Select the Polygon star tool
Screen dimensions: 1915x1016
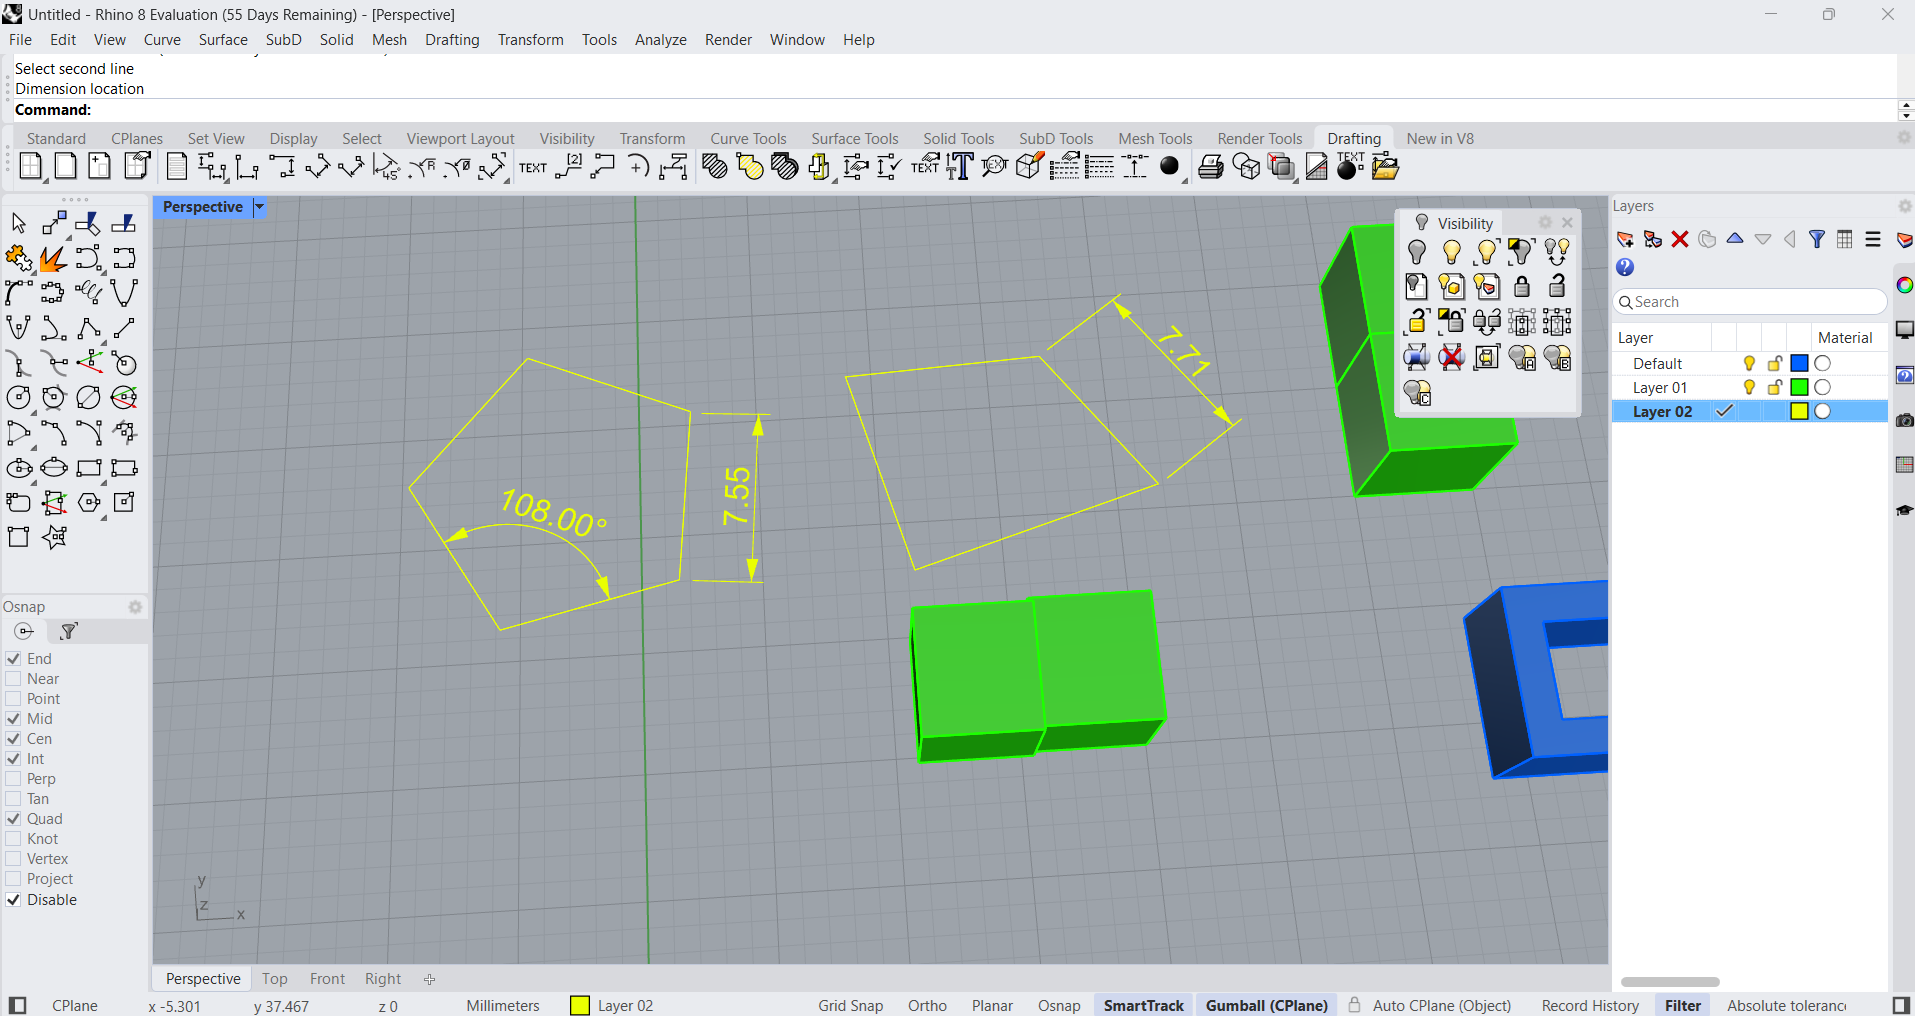[54, 537]
